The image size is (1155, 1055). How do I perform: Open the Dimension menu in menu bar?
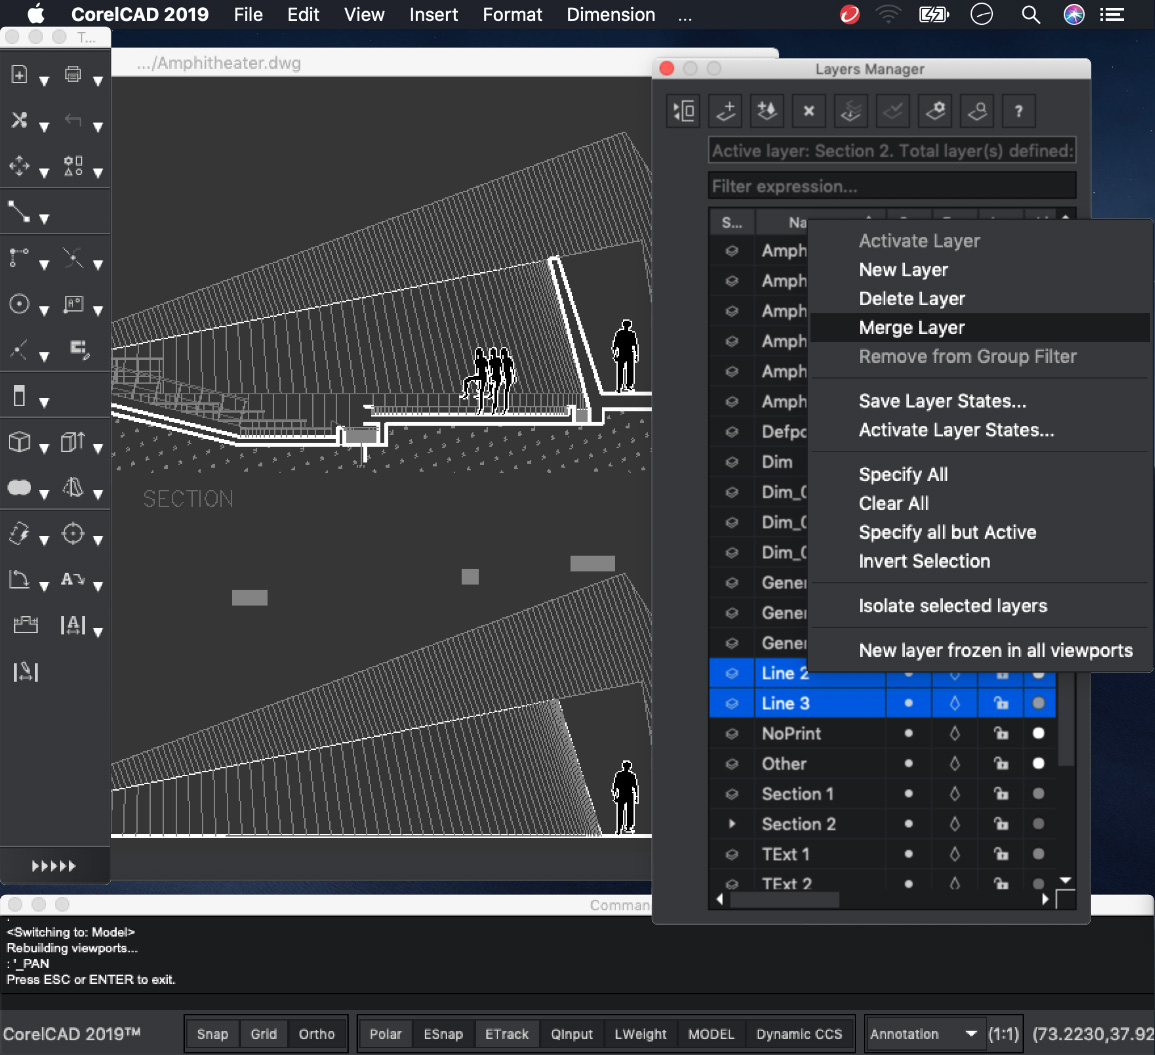[610, 15]
